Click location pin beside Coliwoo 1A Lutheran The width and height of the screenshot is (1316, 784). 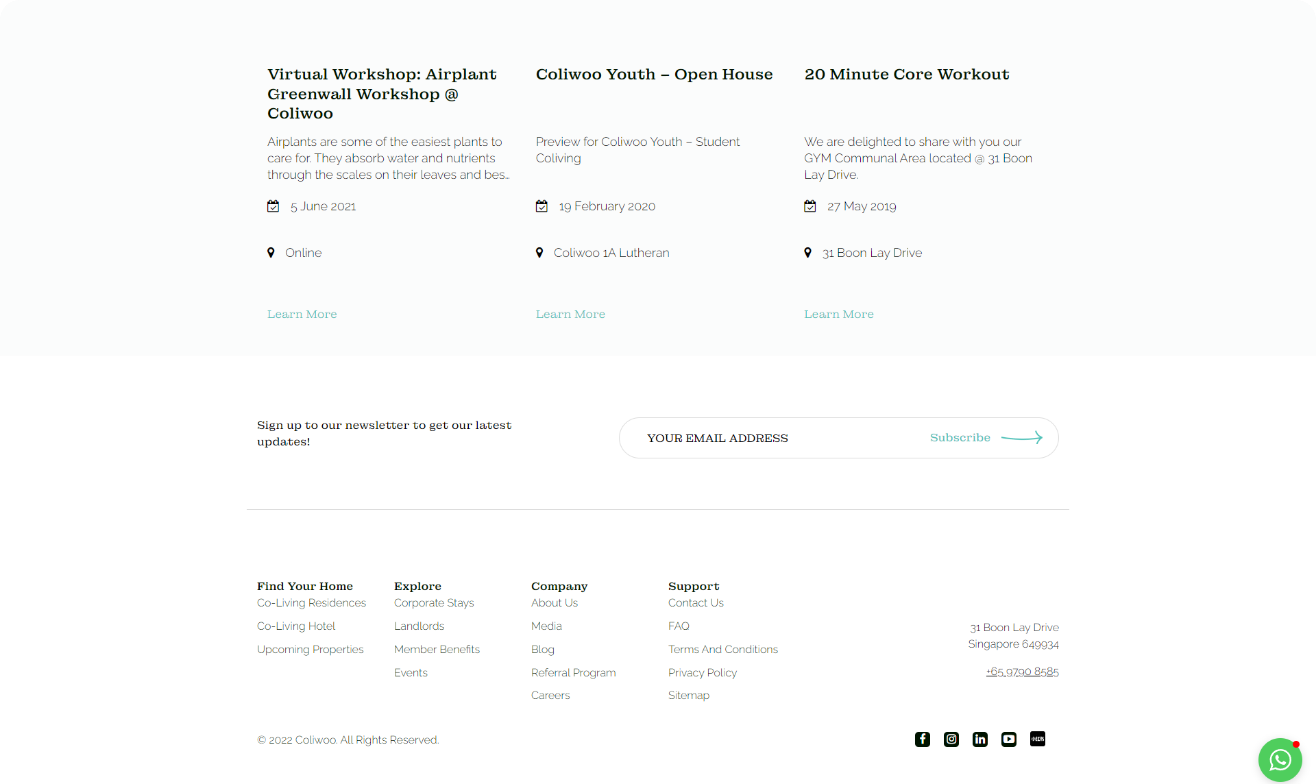click(x=540, y=253)
